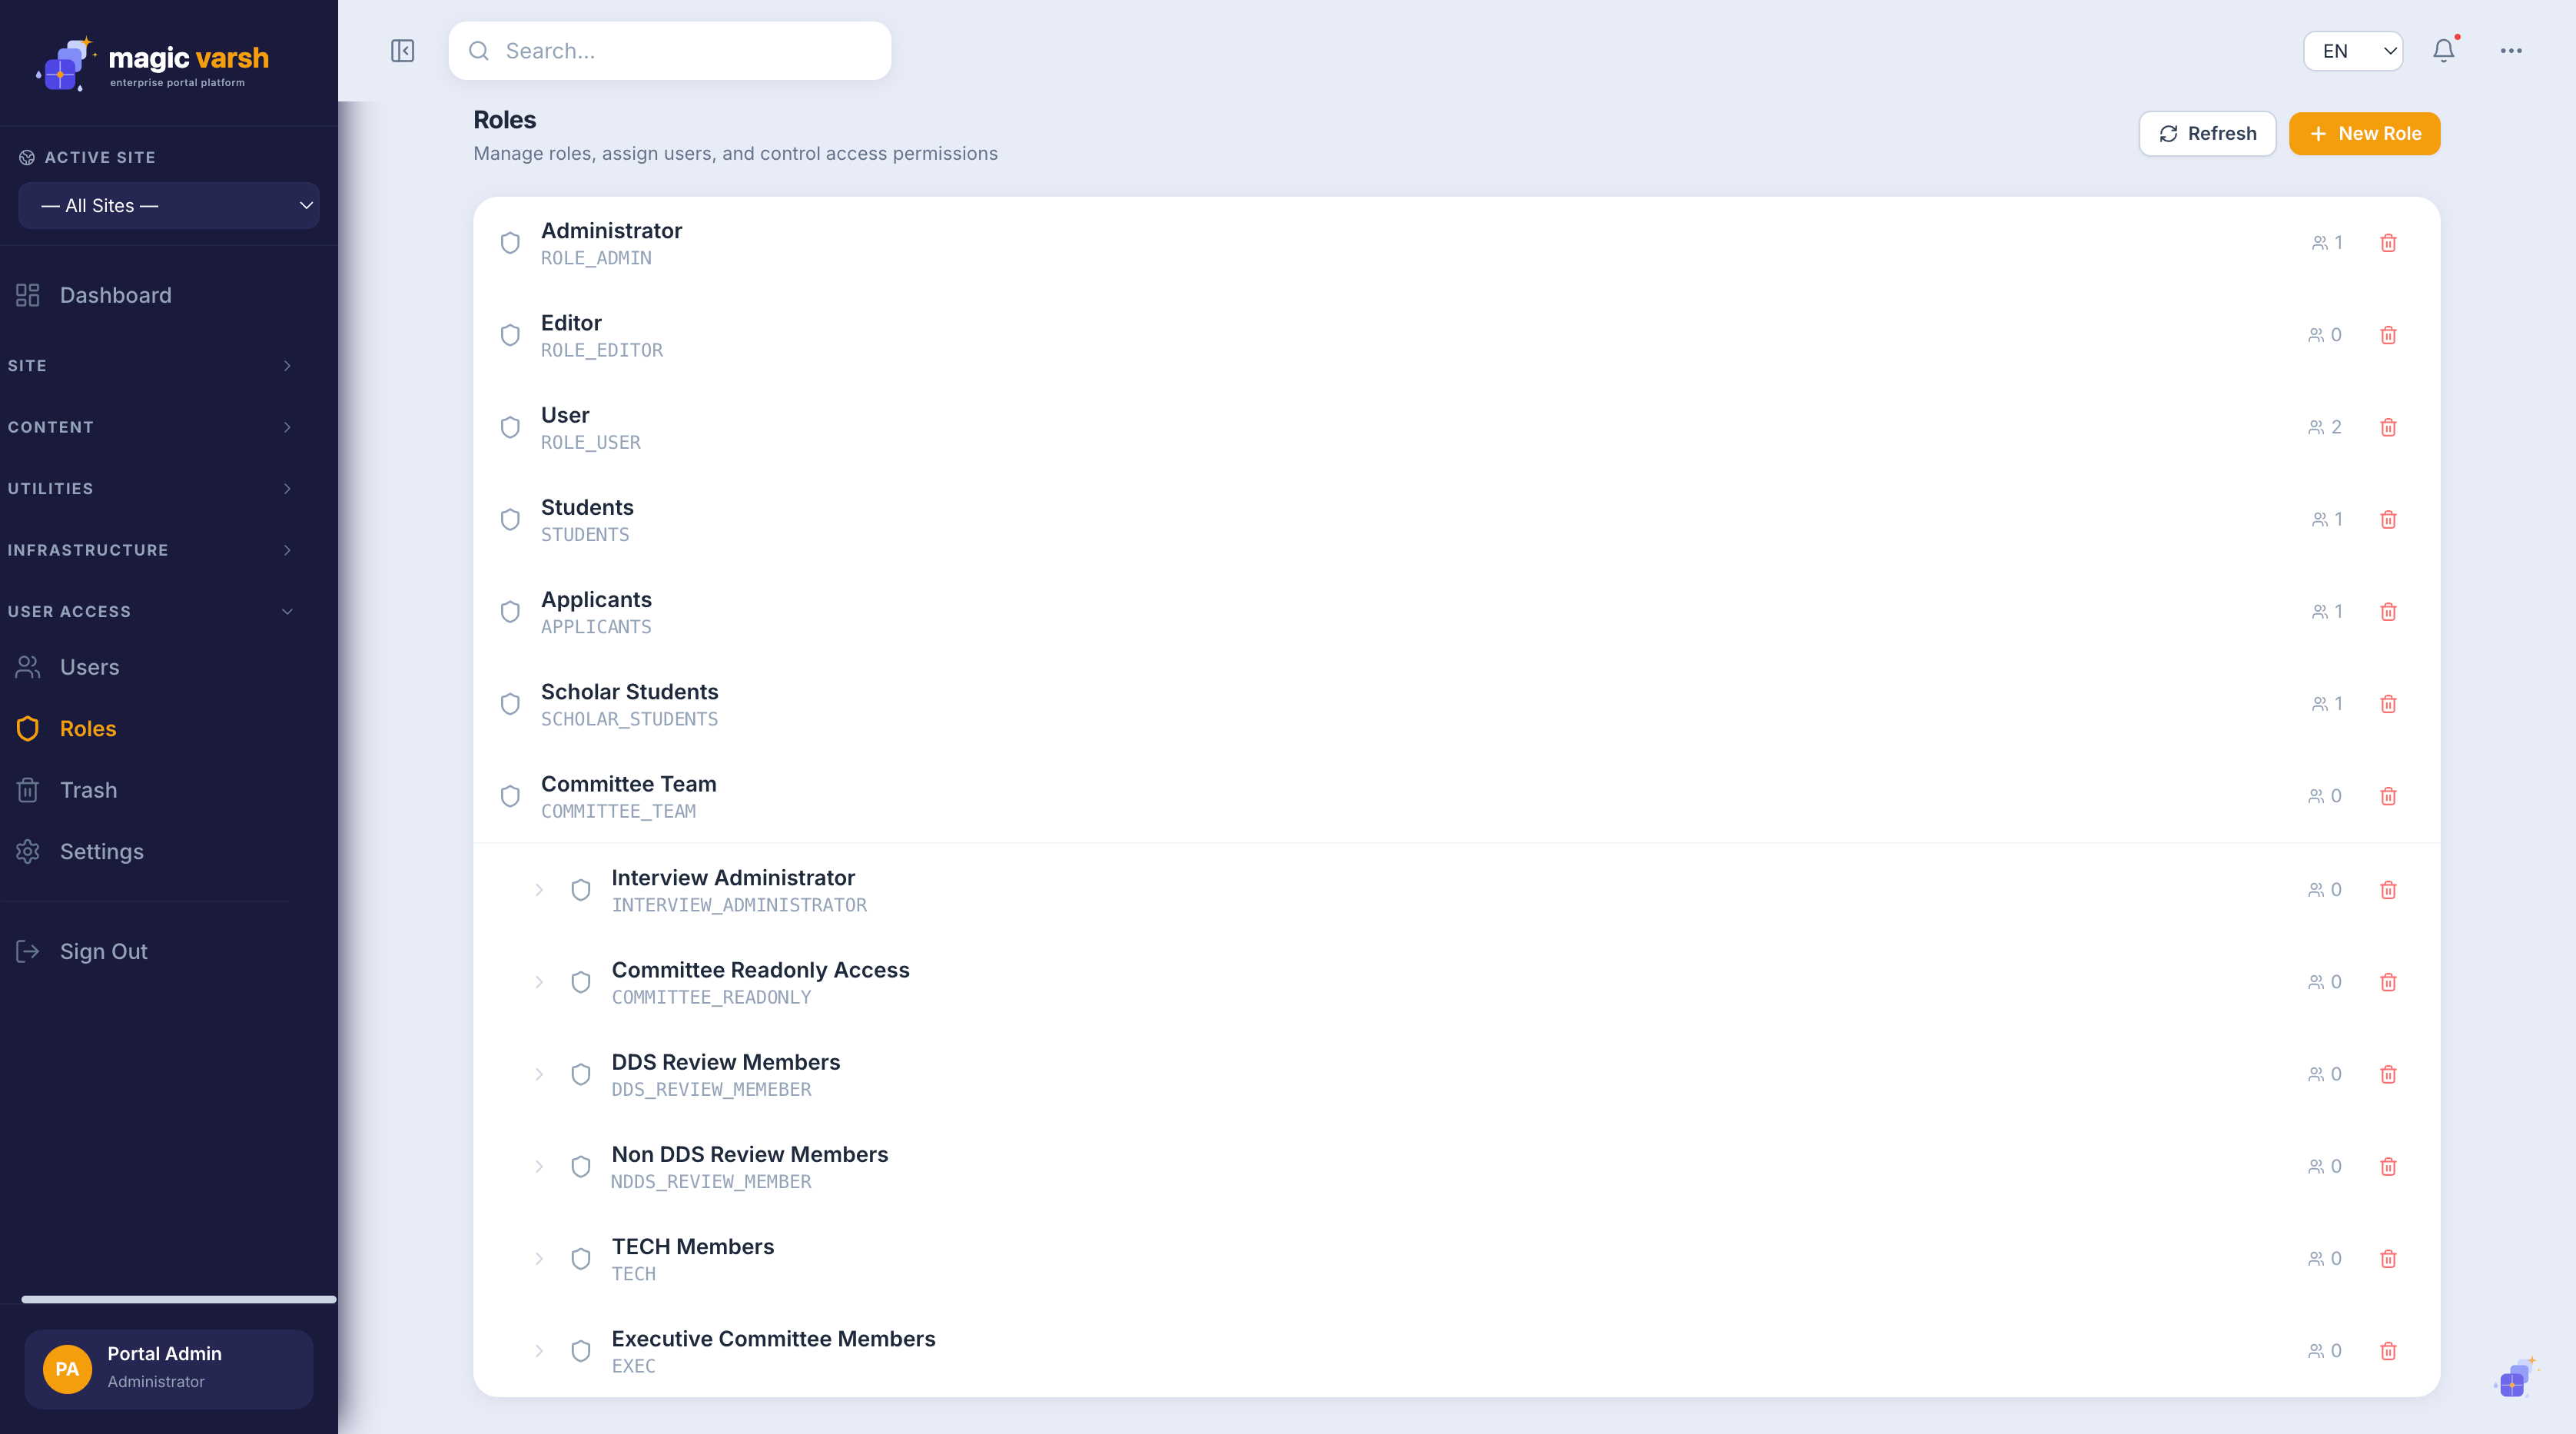Collapse the sidebar panel toggle icon
The width and height of the screenshot is (2576, 1434).
coord(402,51)
